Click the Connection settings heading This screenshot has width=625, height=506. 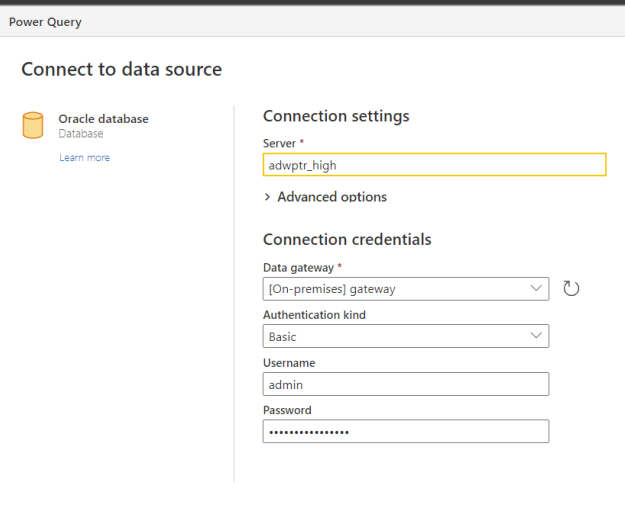(x=335, y=116)
